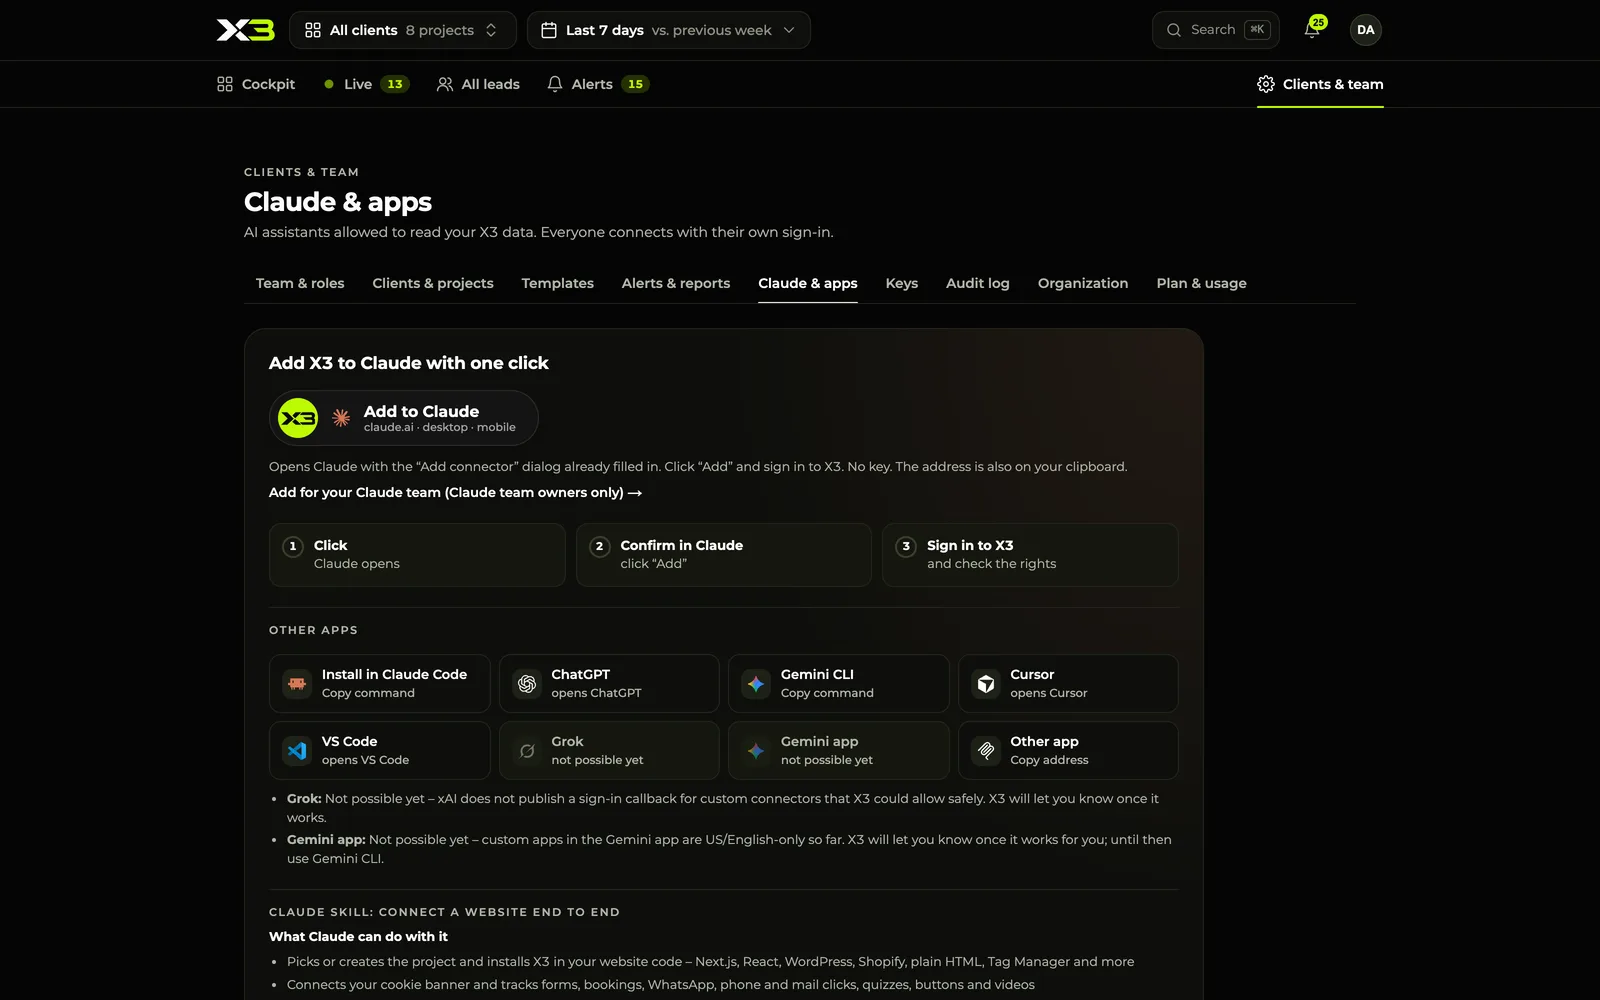This screenshot has height=1000, width=1600.
Task: Open the Last 7 days date dropdown
Action: point(669,30)
